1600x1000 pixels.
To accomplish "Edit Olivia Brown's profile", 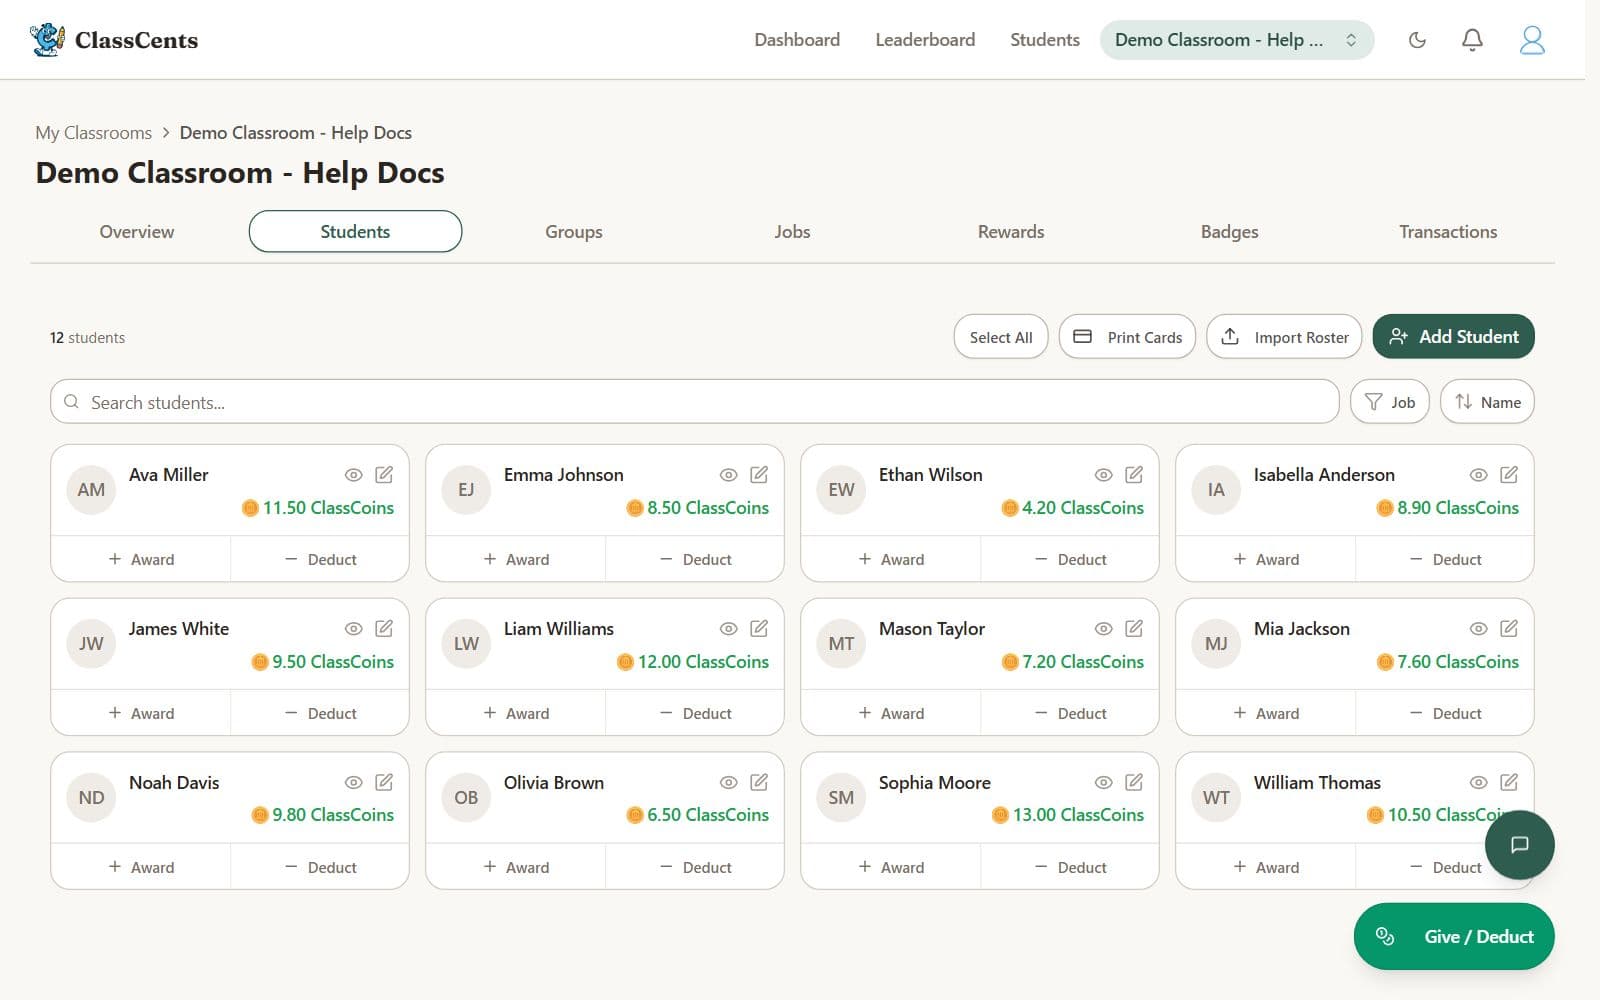I will (759, 783).
